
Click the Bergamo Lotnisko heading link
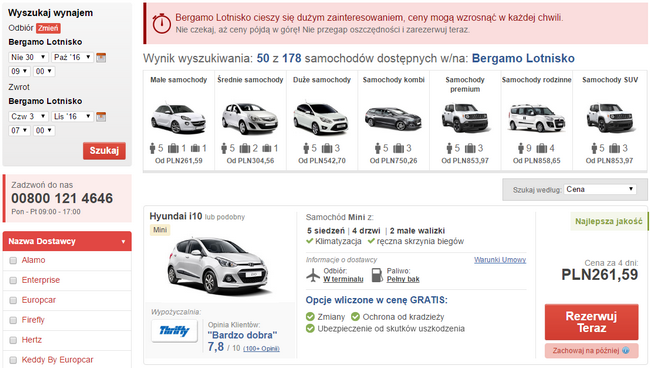[523, 58]
